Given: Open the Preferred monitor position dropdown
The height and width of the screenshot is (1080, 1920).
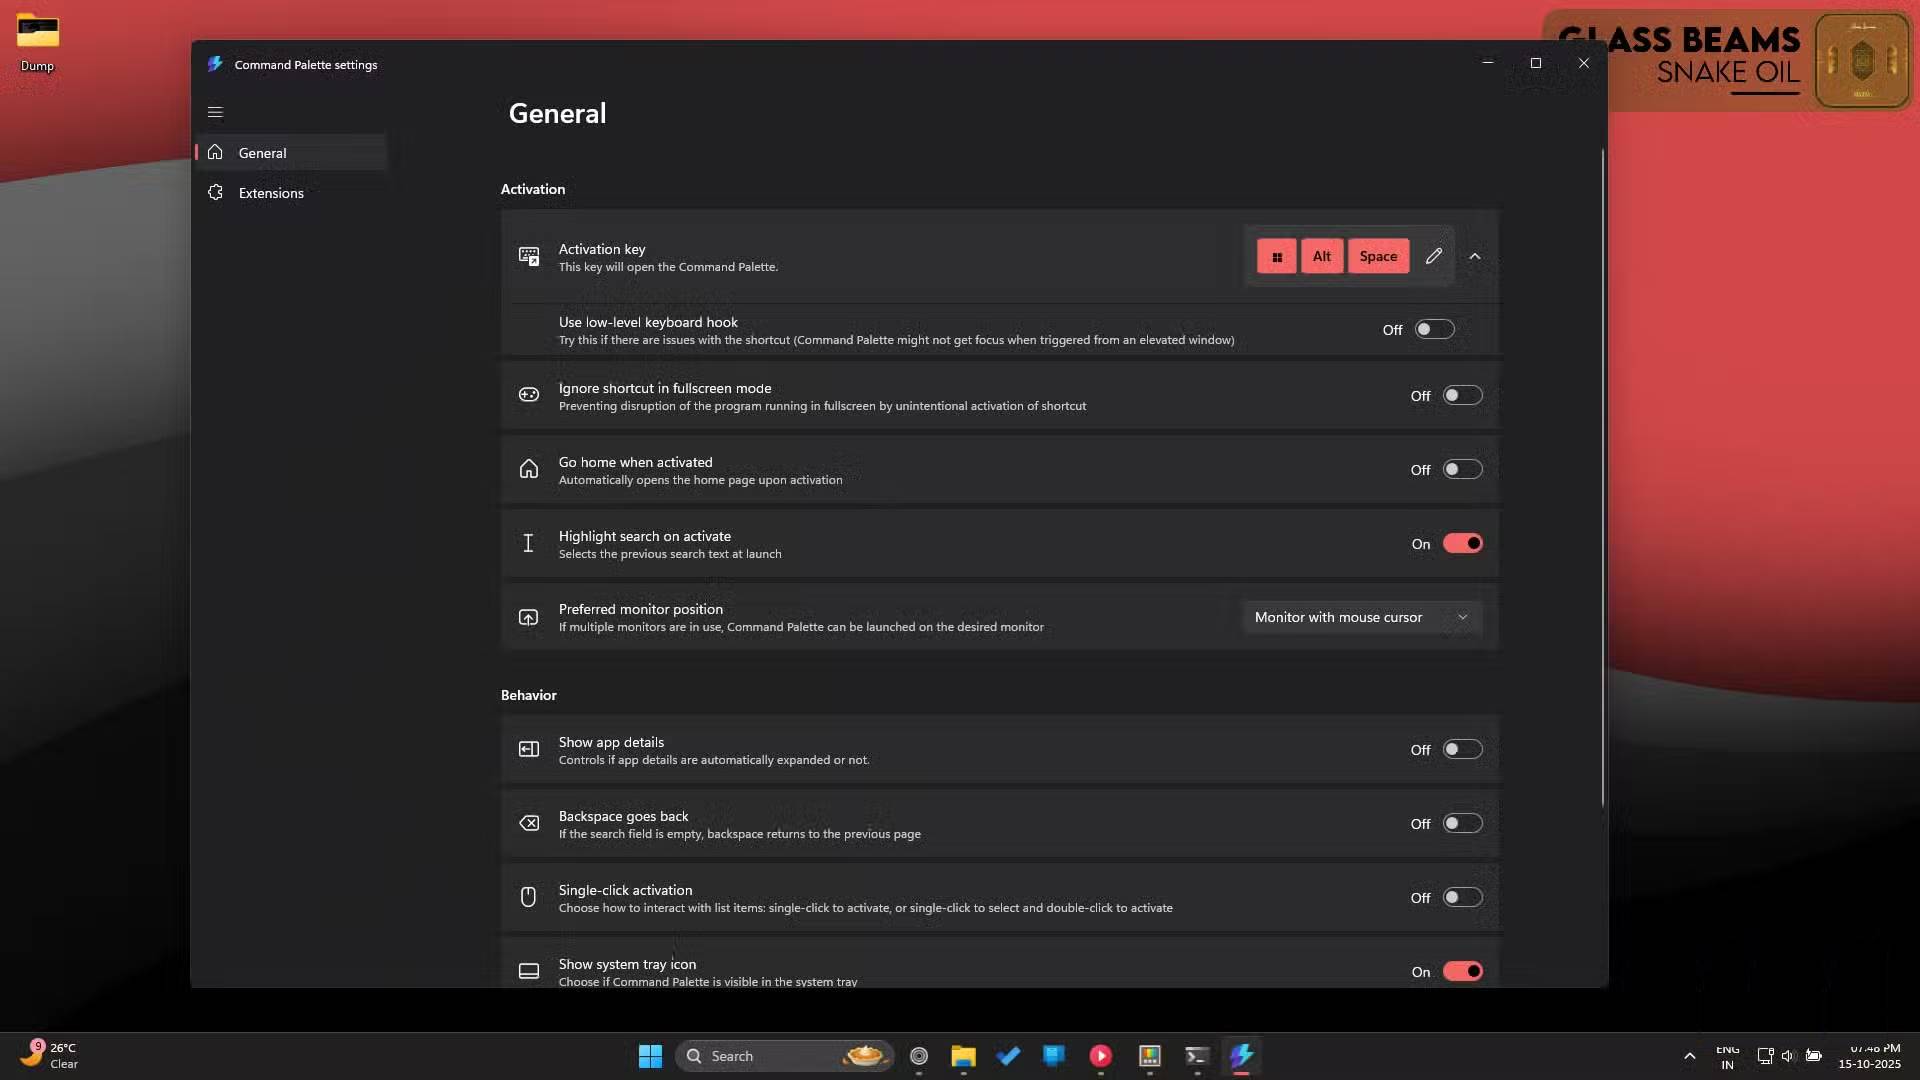Looking at the screenshot, I should tap(1361, 617).
